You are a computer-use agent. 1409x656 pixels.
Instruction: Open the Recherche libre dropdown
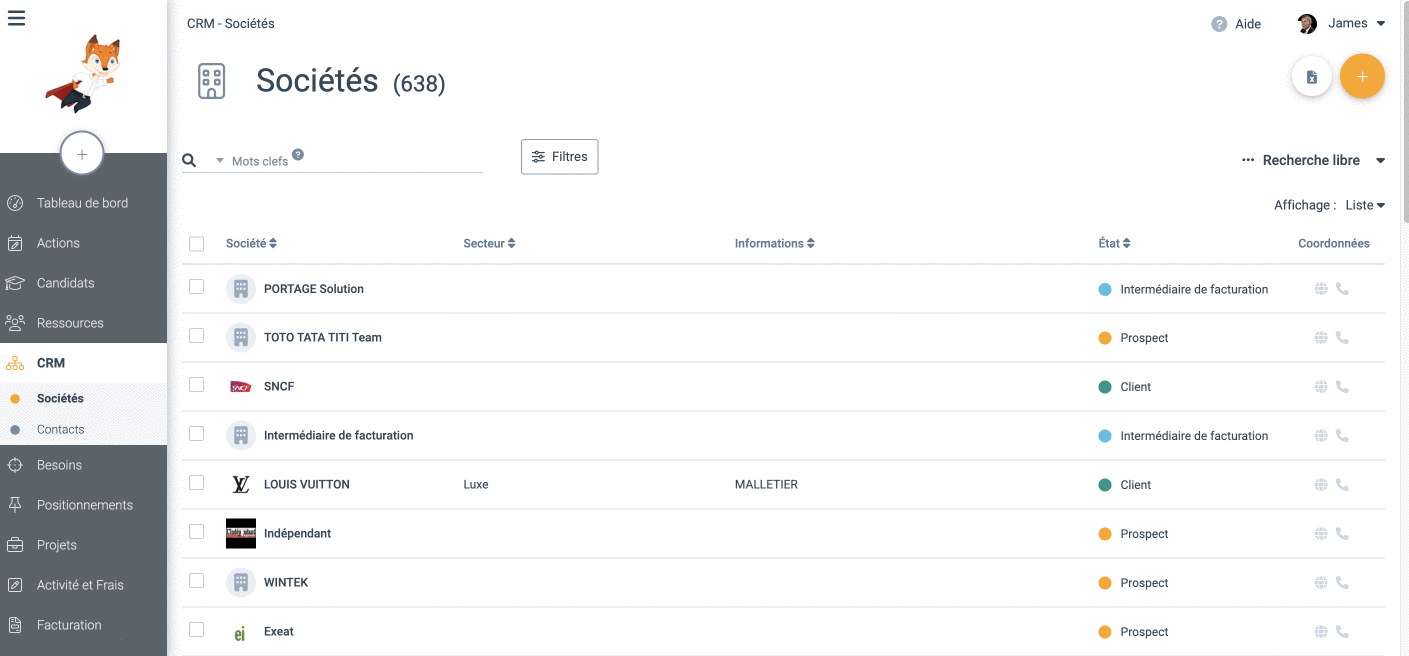[1313, 160]
